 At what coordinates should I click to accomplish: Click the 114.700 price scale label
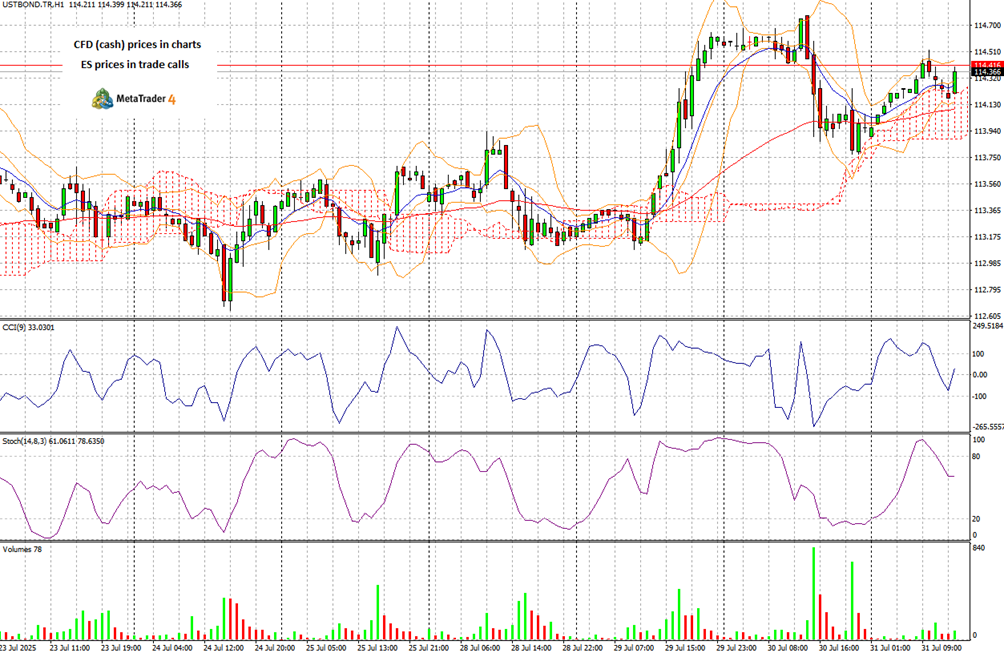(x=985, y=26)
